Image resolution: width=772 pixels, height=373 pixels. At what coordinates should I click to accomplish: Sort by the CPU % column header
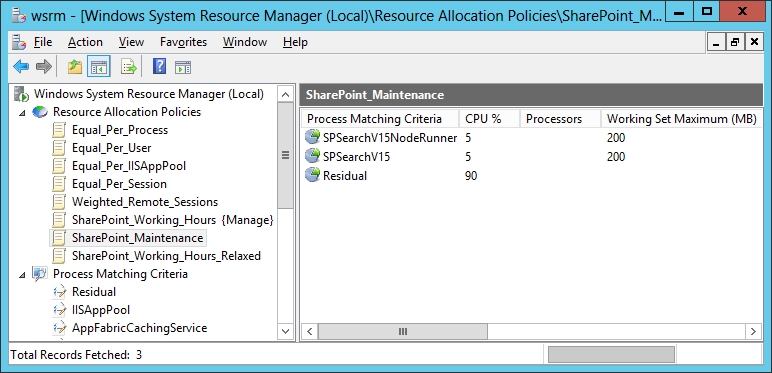click(490, 119)
